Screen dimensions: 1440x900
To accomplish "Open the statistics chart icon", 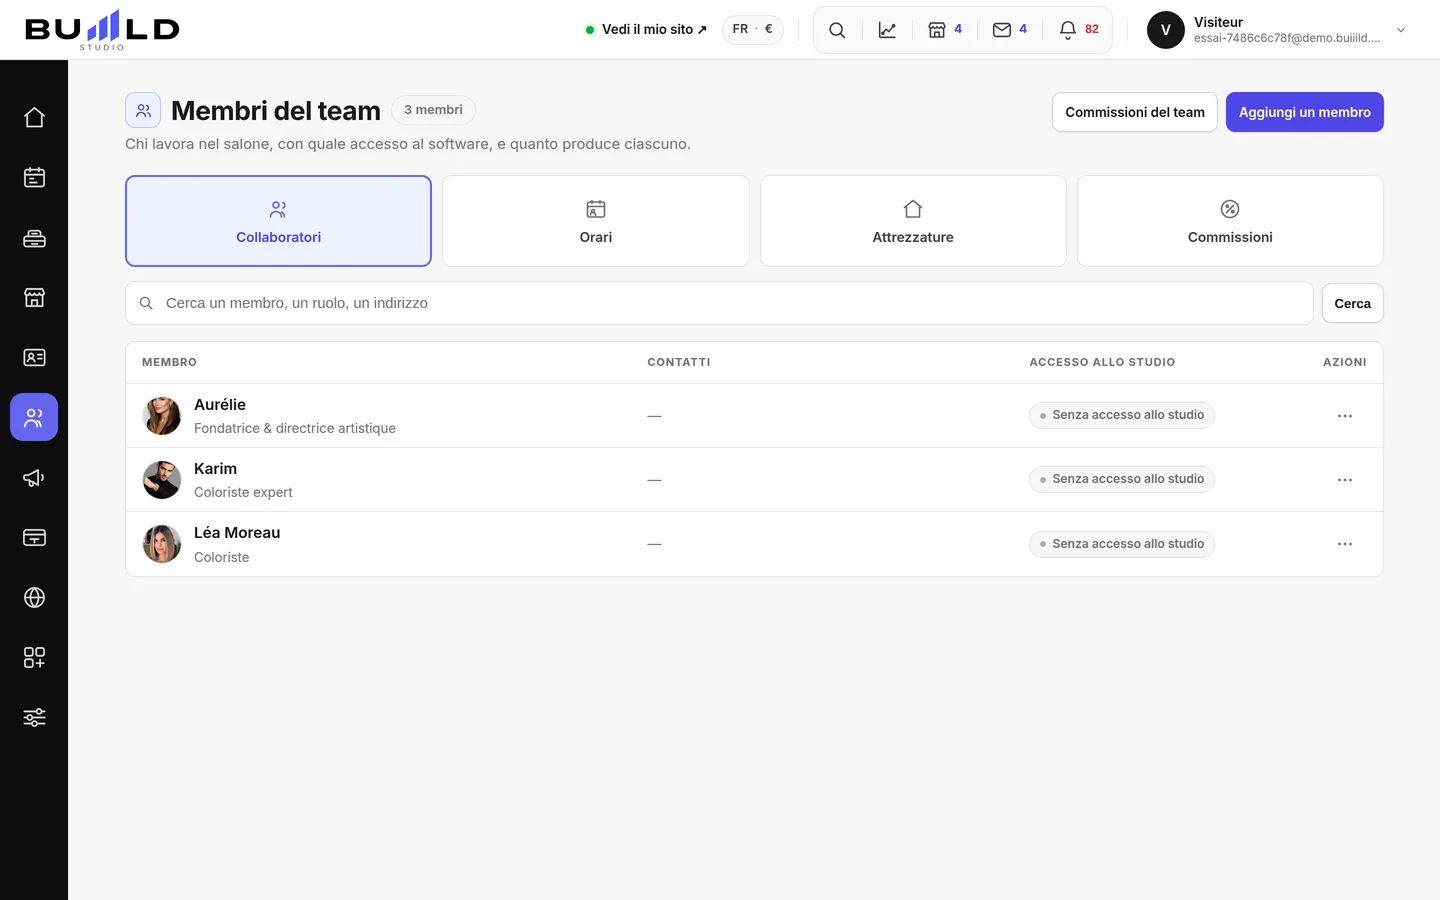I will (x=887, y=30).
